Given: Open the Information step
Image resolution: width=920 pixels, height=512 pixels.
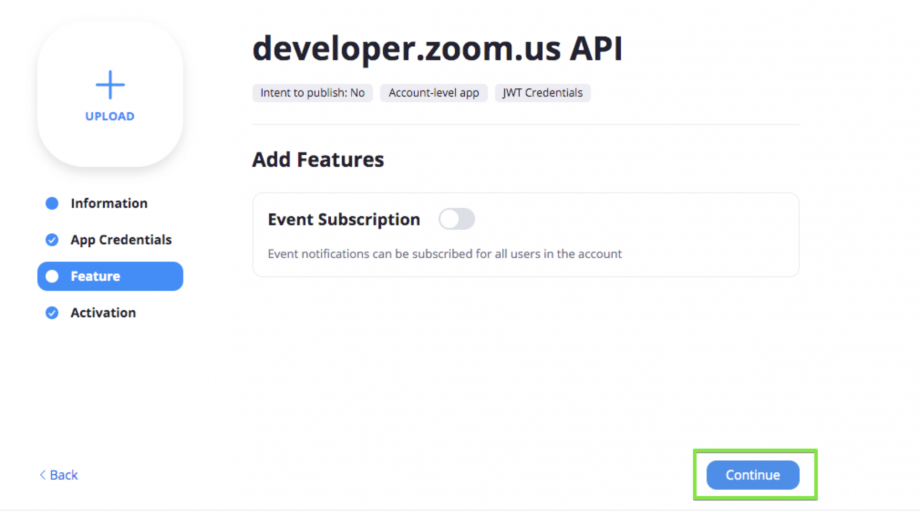Looking at the screenshot, I should pyautogui.click(x=109, y=204).
